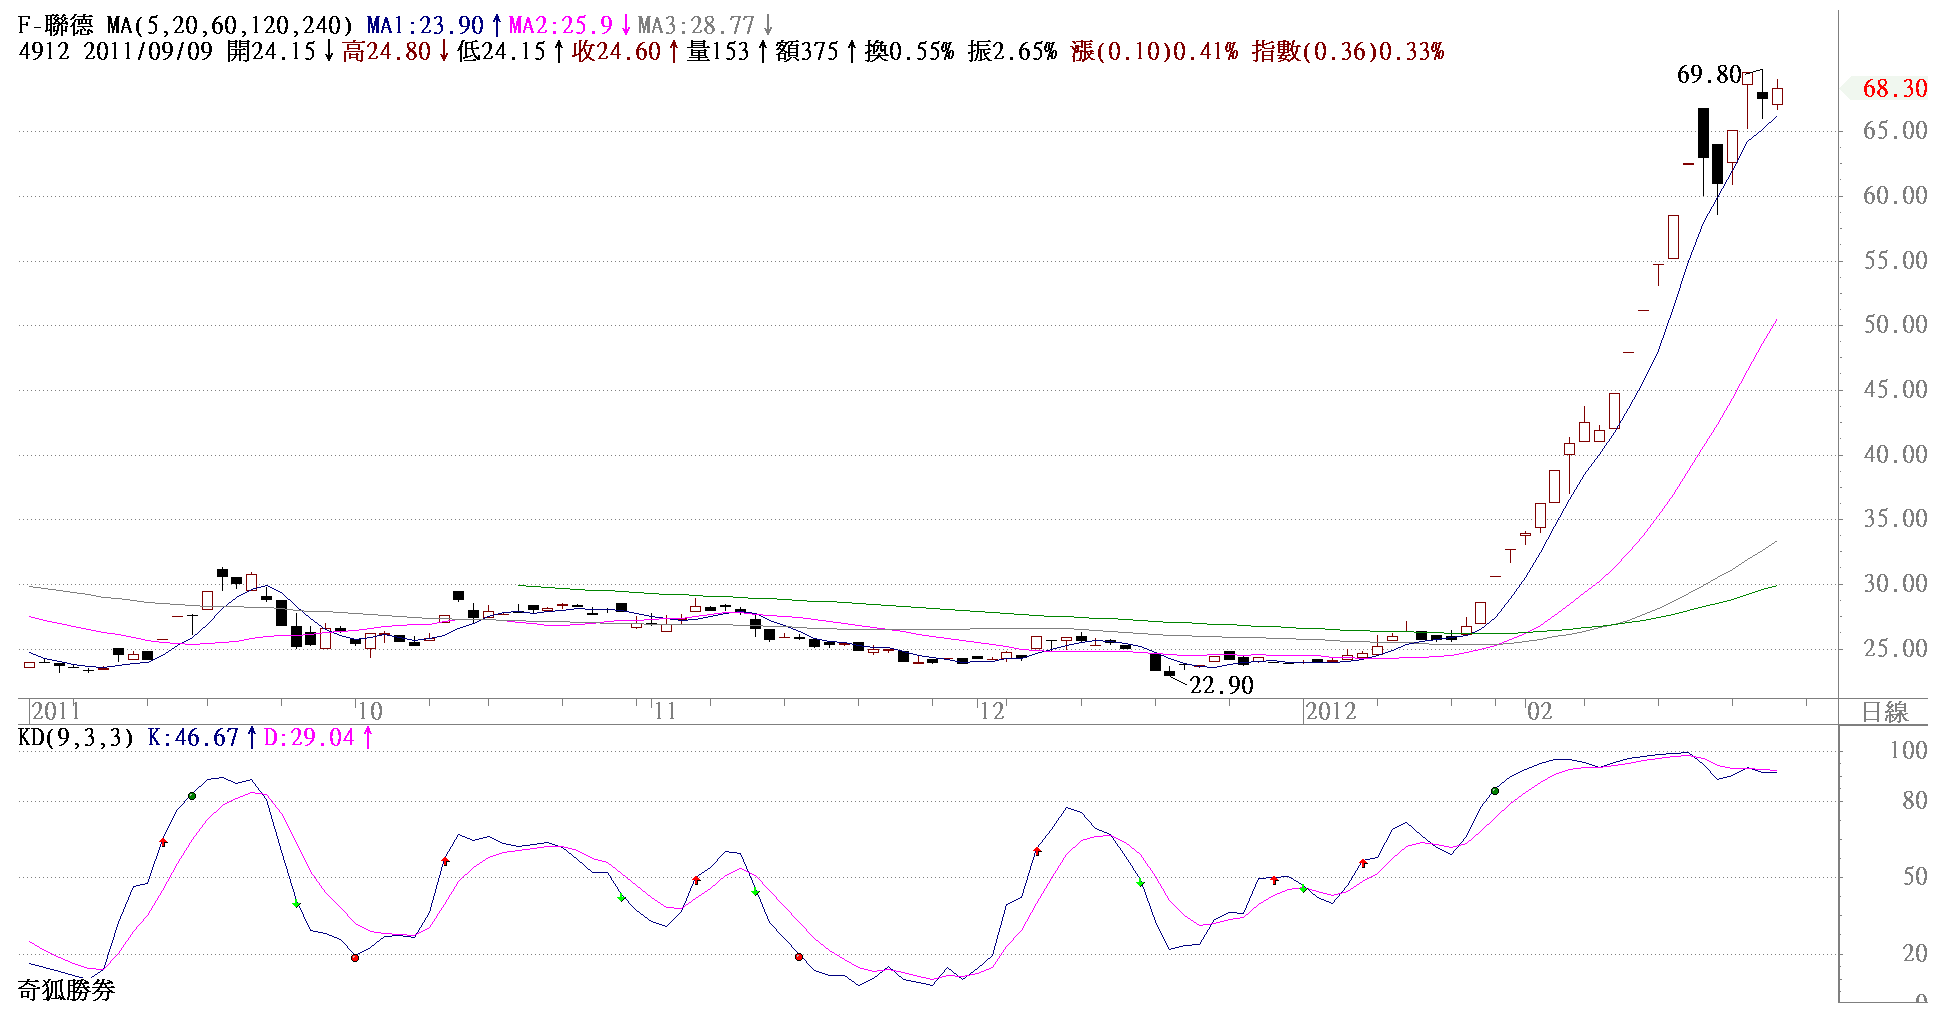Click the green dot KD marker near February 2012

[1495, 791]
